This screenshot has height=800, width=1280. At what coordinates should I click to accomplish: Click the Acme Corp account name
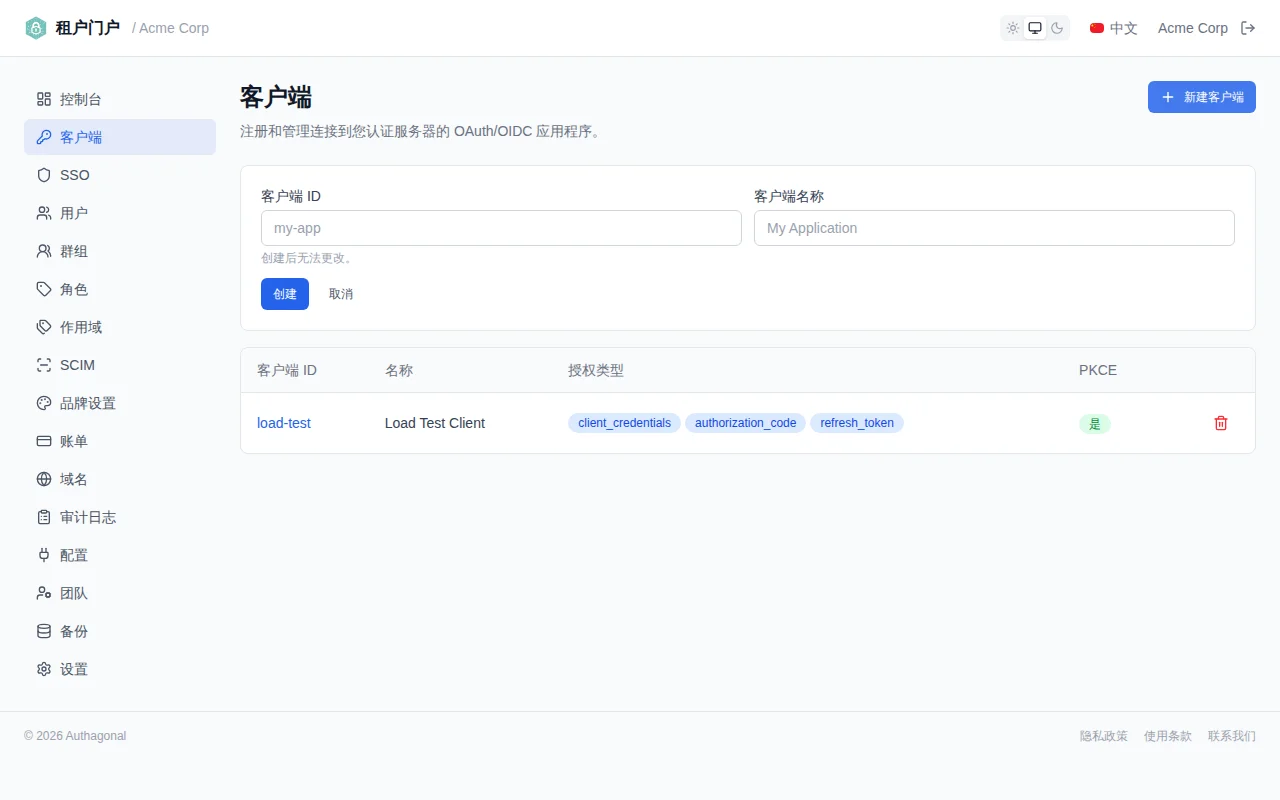(1193, 28)
